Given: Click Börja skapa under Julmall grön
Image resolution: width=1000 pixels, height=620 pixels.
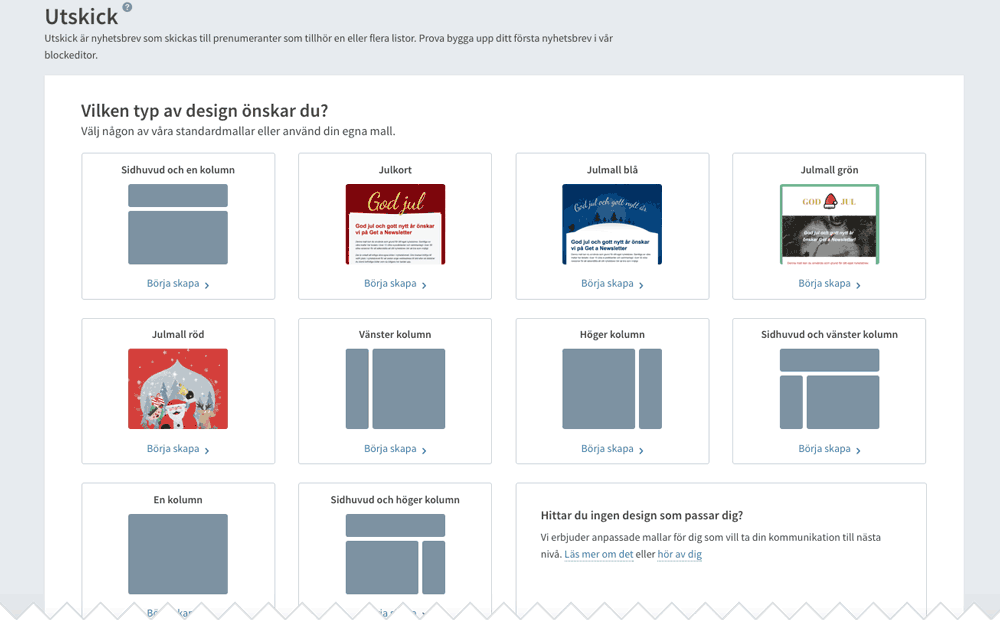Looking at the screenshot, I should (829, 283).
